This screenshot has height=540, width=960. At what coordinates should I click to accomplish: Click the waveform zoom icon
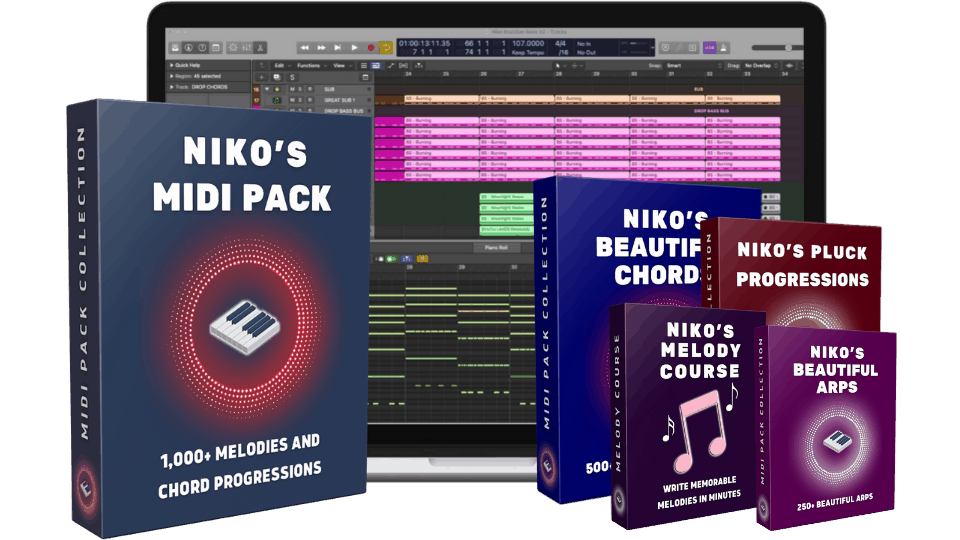789,66
